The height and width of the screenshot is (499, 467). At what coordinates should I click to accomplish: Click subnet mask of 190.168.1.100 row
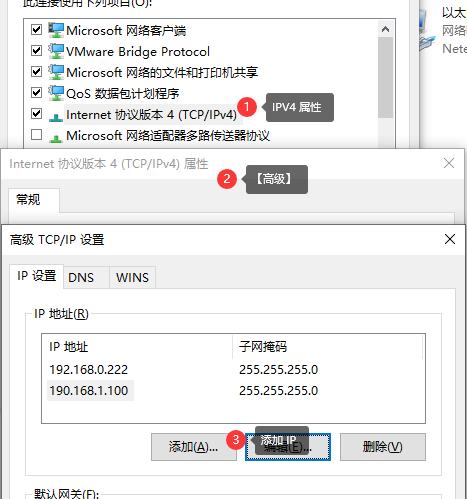pyautogui.click(x=278, y=390)
